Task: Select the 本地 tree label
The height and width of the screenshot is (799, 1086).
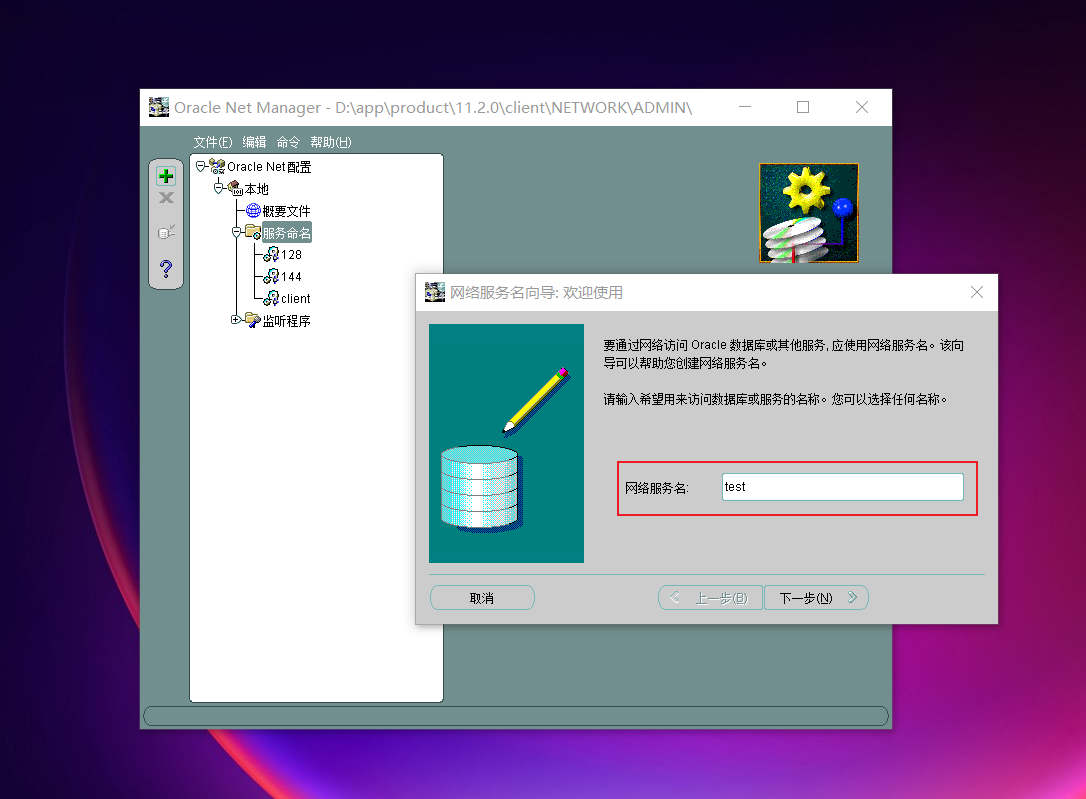Action: point(256,189)
